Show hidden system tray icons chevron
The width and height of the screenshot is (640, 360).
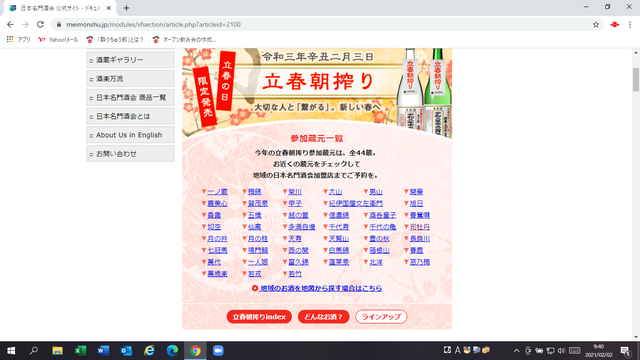point(516,351)
